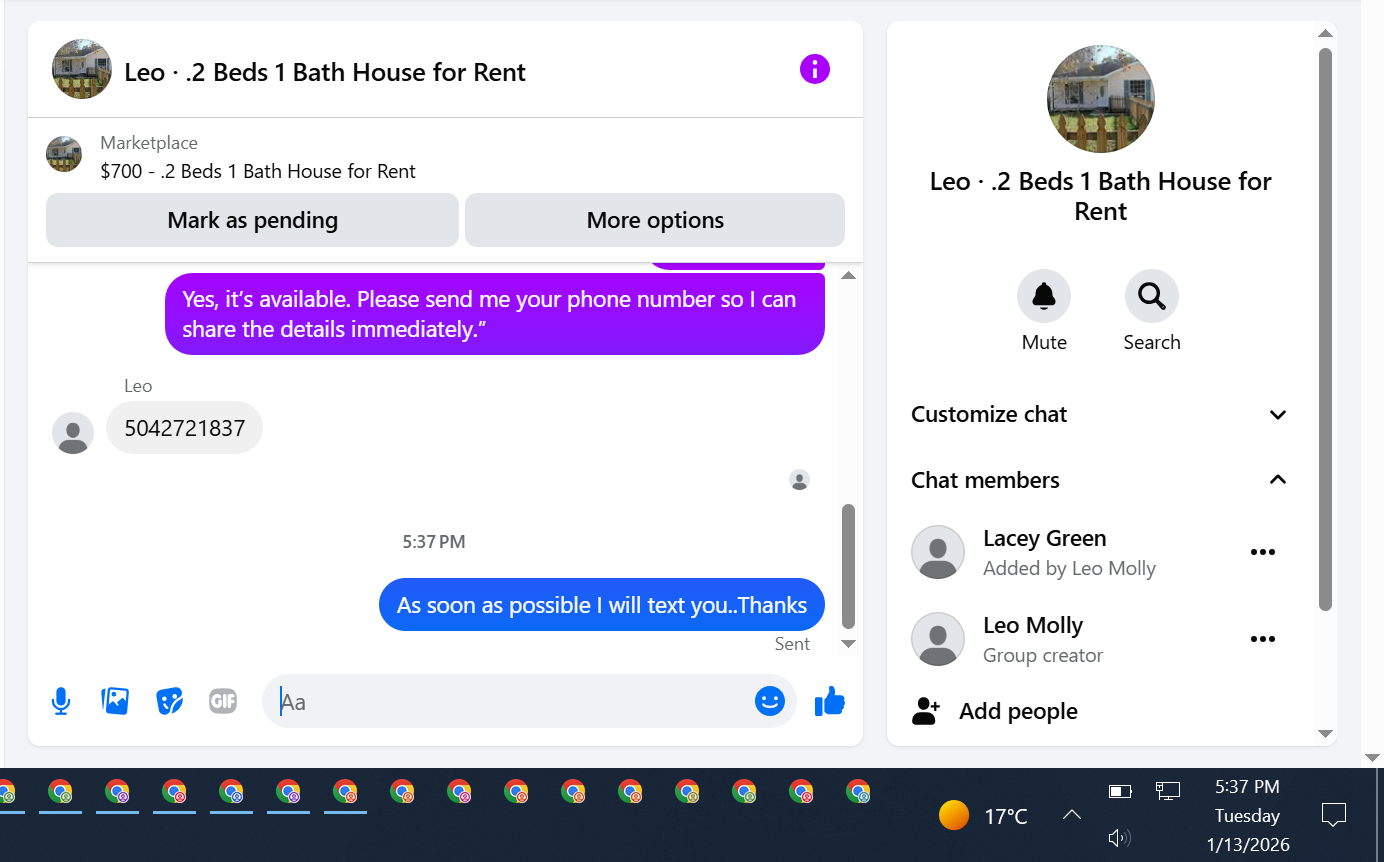1384x862 pixels.
Task: Send a thumbs-up like
Action: coord(830,701)
